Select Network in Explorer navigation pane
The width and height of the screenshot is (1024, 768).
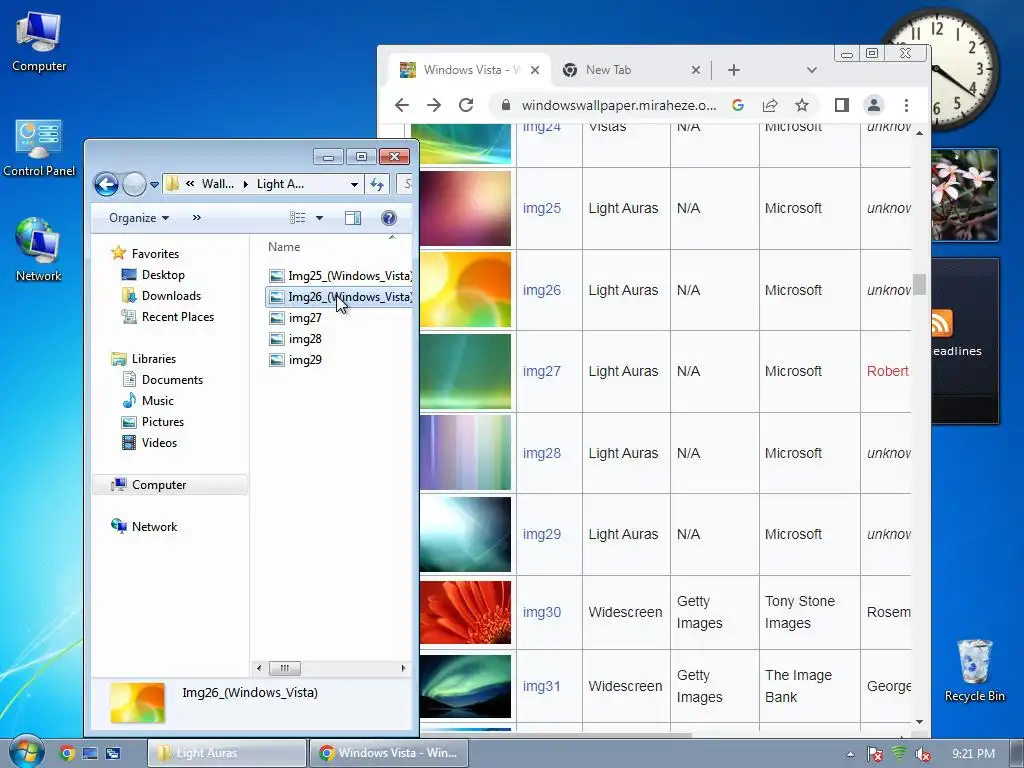154,526
